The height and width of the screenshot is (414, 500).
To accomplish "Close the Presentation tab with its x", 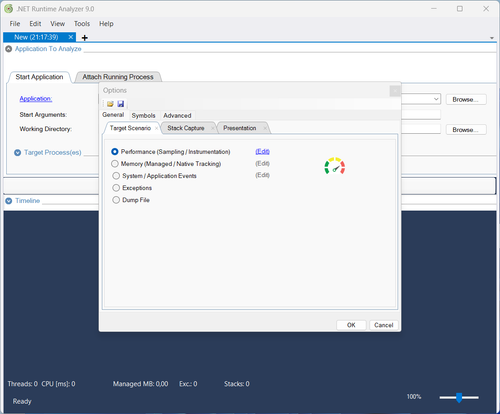I will point(265,128).
